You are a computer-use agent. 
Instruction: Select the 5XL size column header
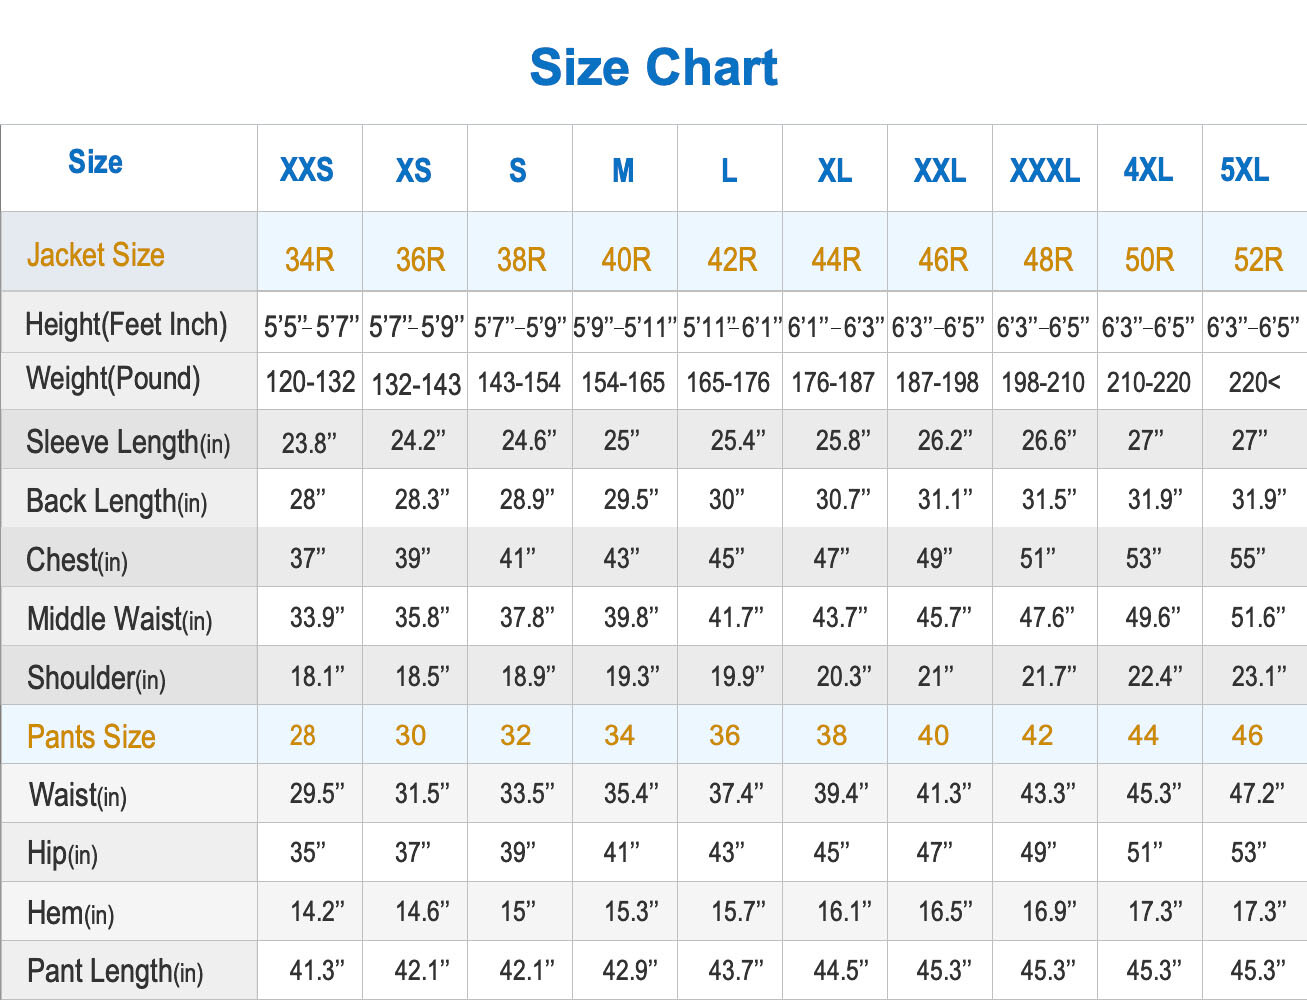[x=1244, y=170]
